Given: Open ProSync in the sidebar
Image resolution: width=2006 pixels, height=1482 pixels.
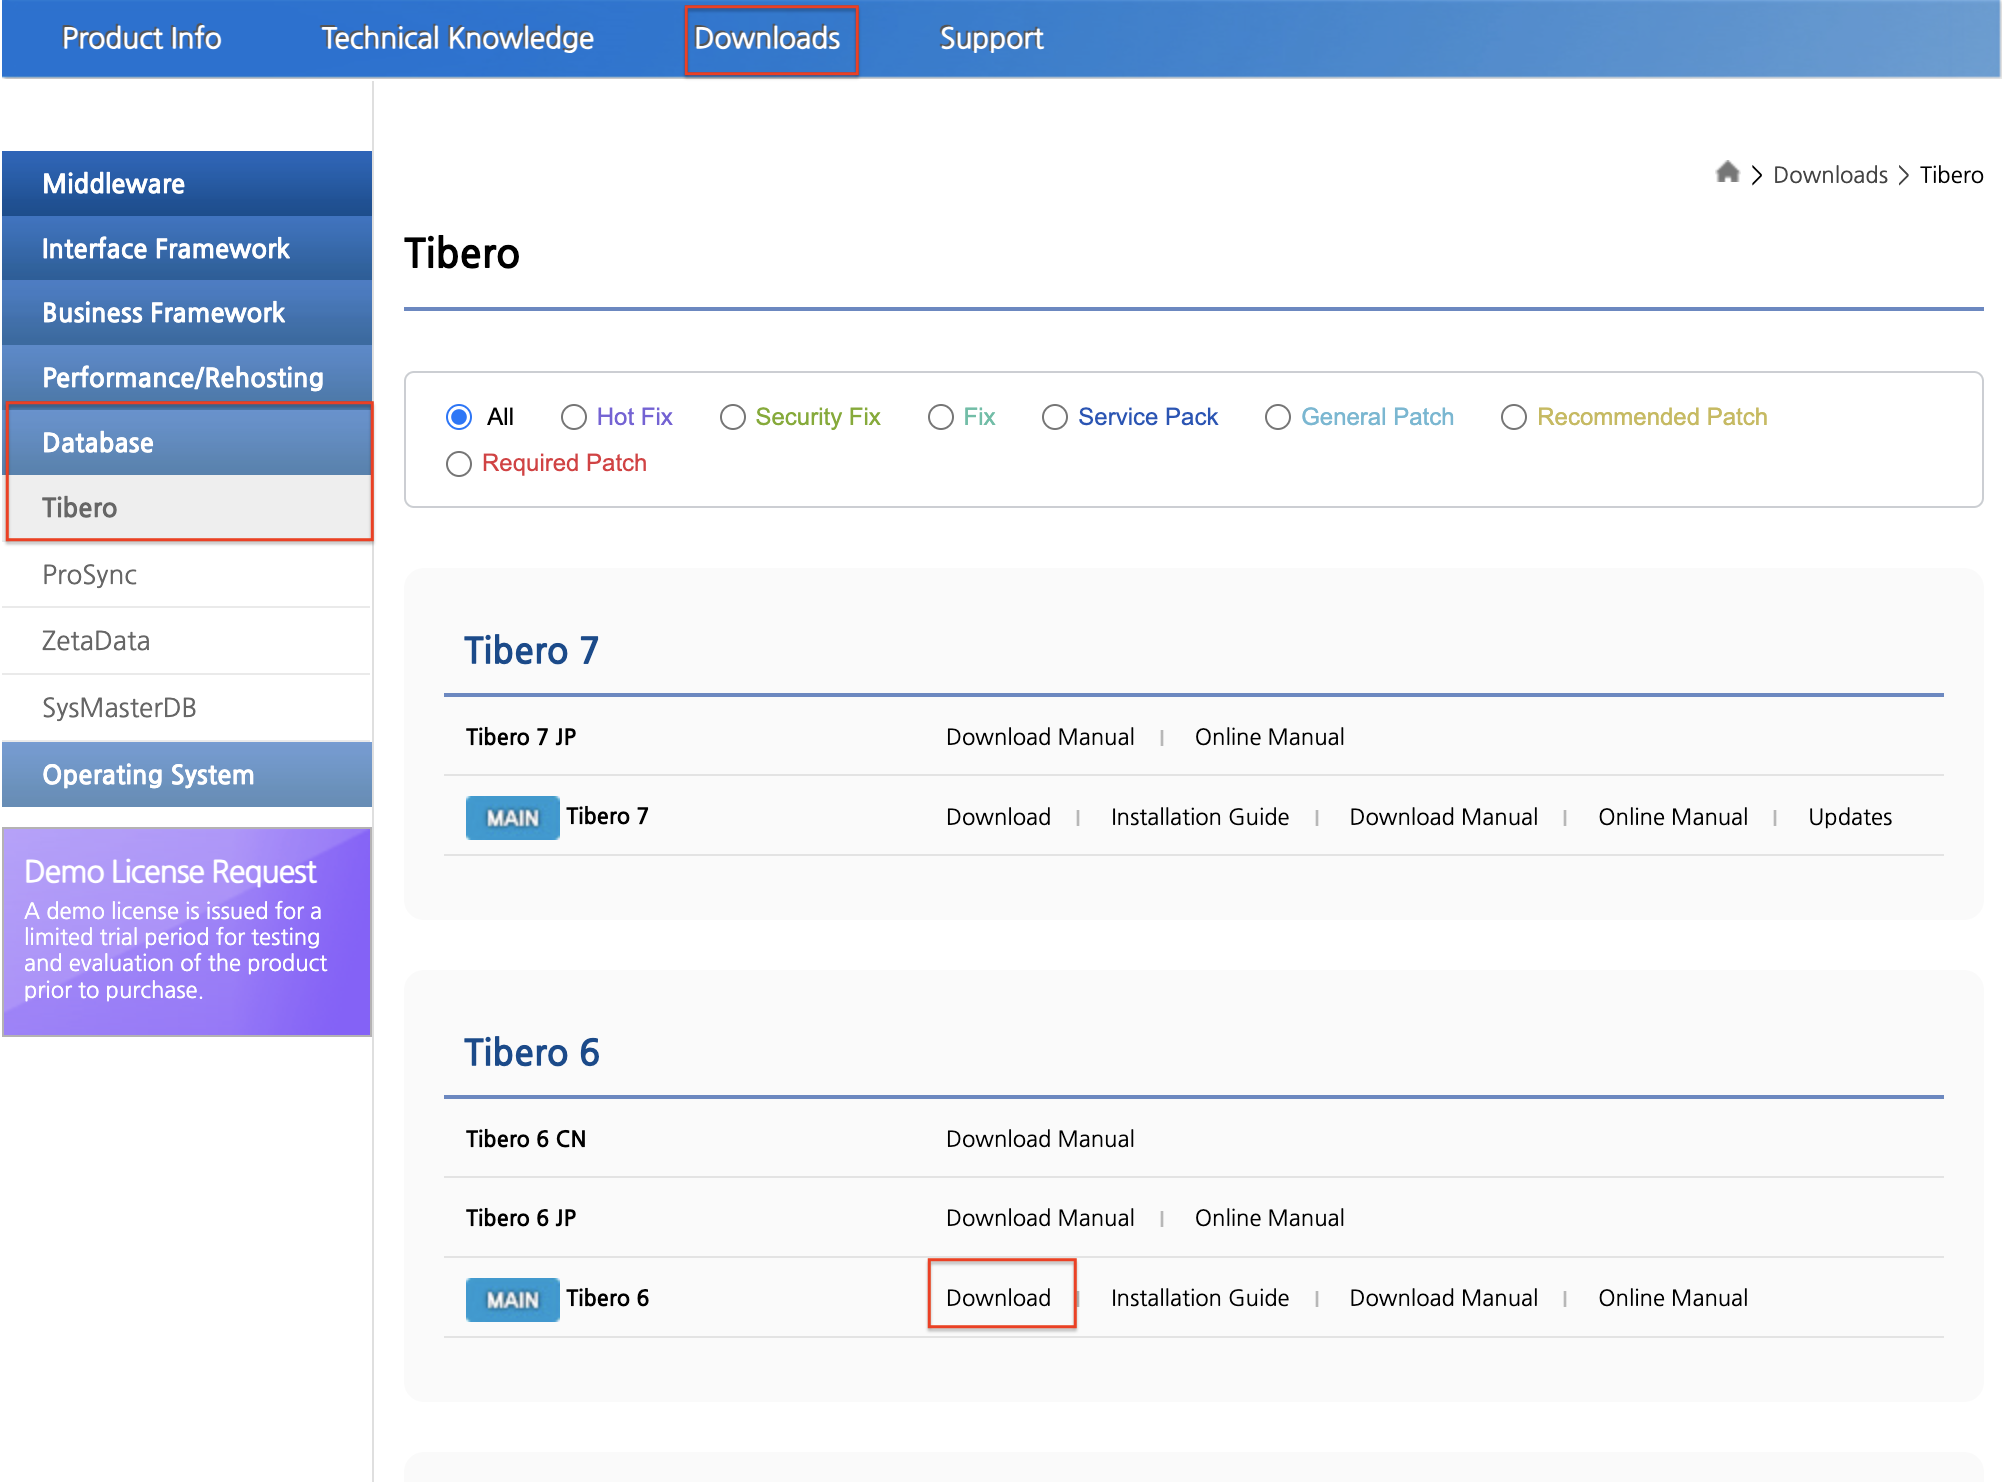Looking at the screenshot, I should coord(187,575).
